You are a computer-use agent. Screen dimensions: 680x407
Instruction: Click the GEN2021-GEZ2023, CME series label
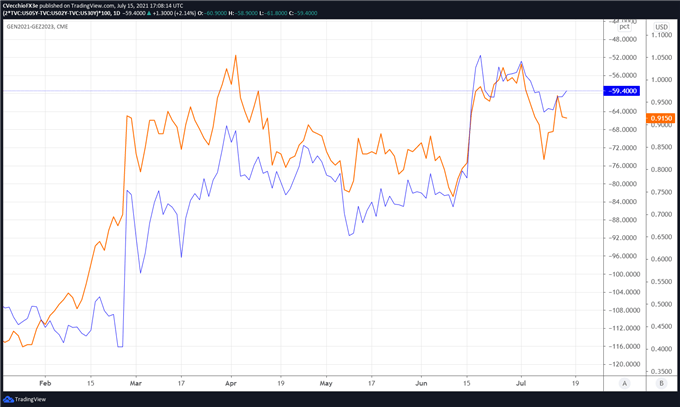(x=37, y=26)
